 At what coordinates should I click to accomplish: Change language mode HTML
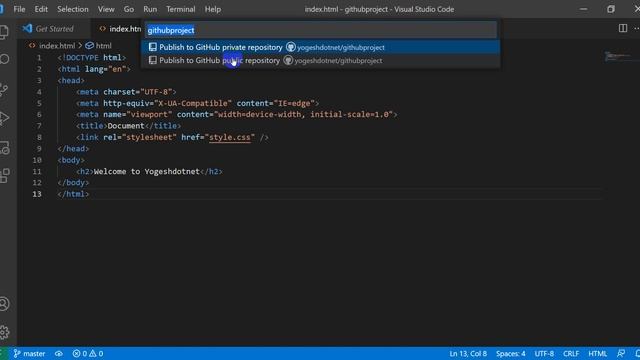[x=598, y=353]
